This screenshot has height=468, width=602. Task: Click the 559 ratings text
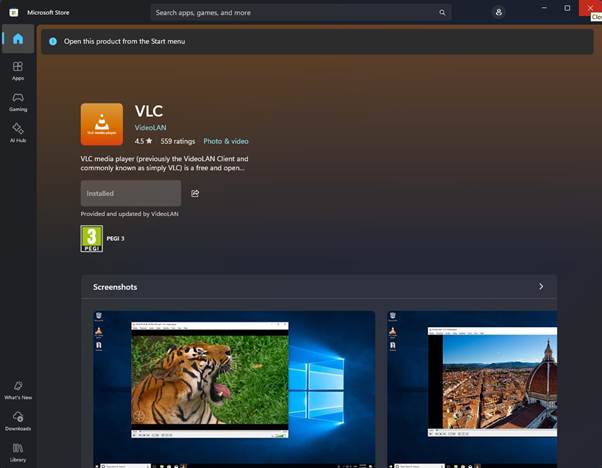pyautogui.click(x=178, y=141)
